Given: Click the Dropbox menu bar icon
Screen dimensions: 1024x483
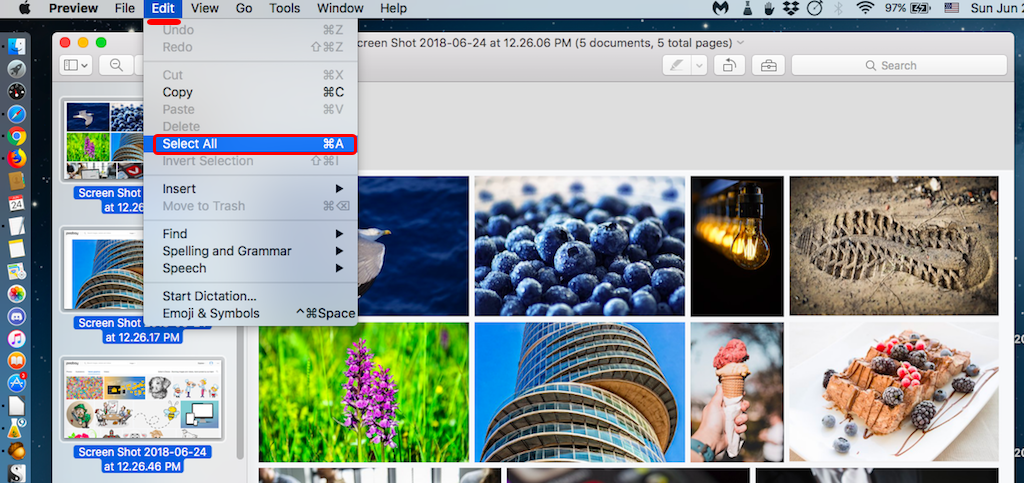Looking at the screenshot, I should pos(791,8).
